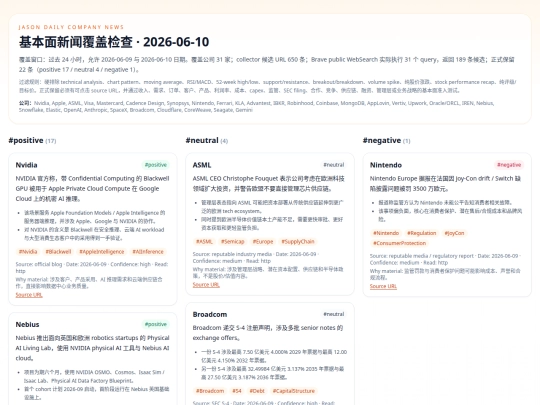Select the #Nvidia tag chip
The image size is (540, 405).
pyautogui.click(x=28, y=252)
